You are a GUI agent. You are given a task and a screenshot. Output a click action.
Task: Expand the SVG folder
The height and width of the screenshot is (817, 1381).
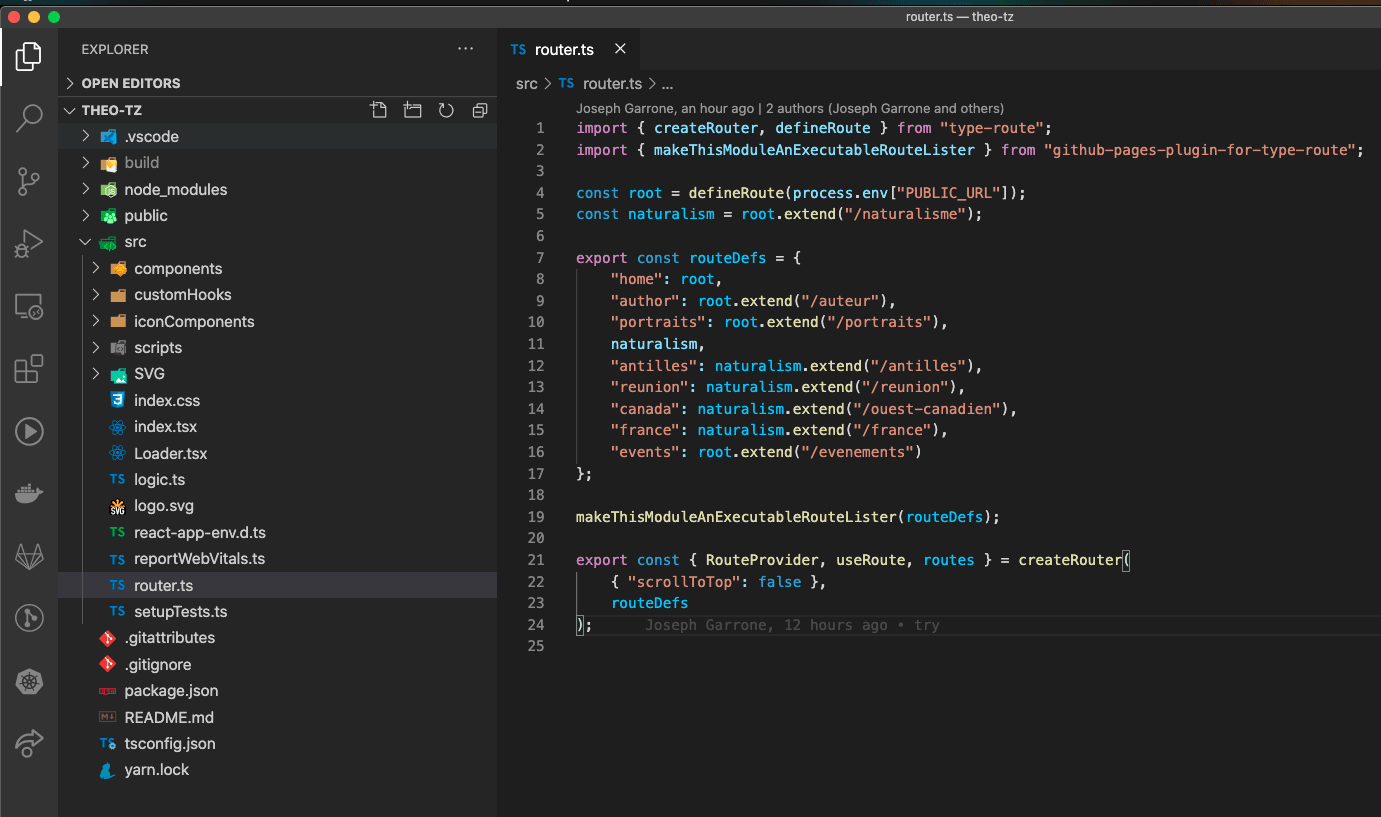[277, 374]
